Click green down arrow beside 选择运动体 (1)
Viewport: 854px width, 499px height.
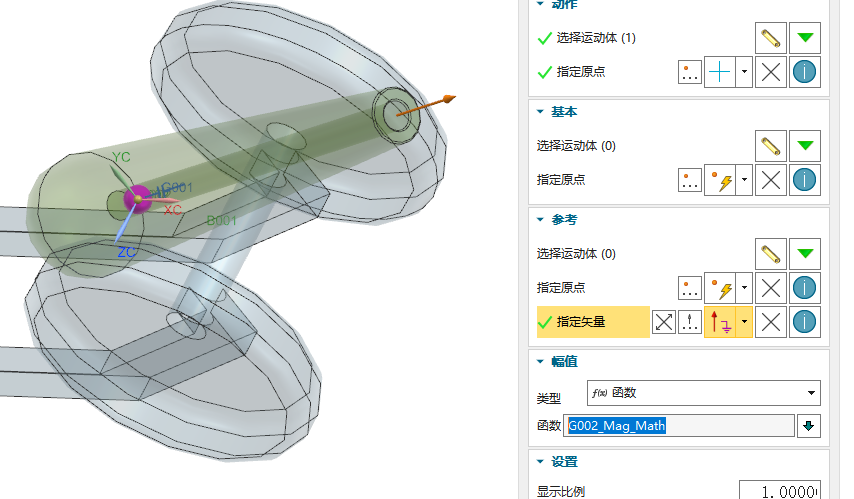tap(804, 38)
